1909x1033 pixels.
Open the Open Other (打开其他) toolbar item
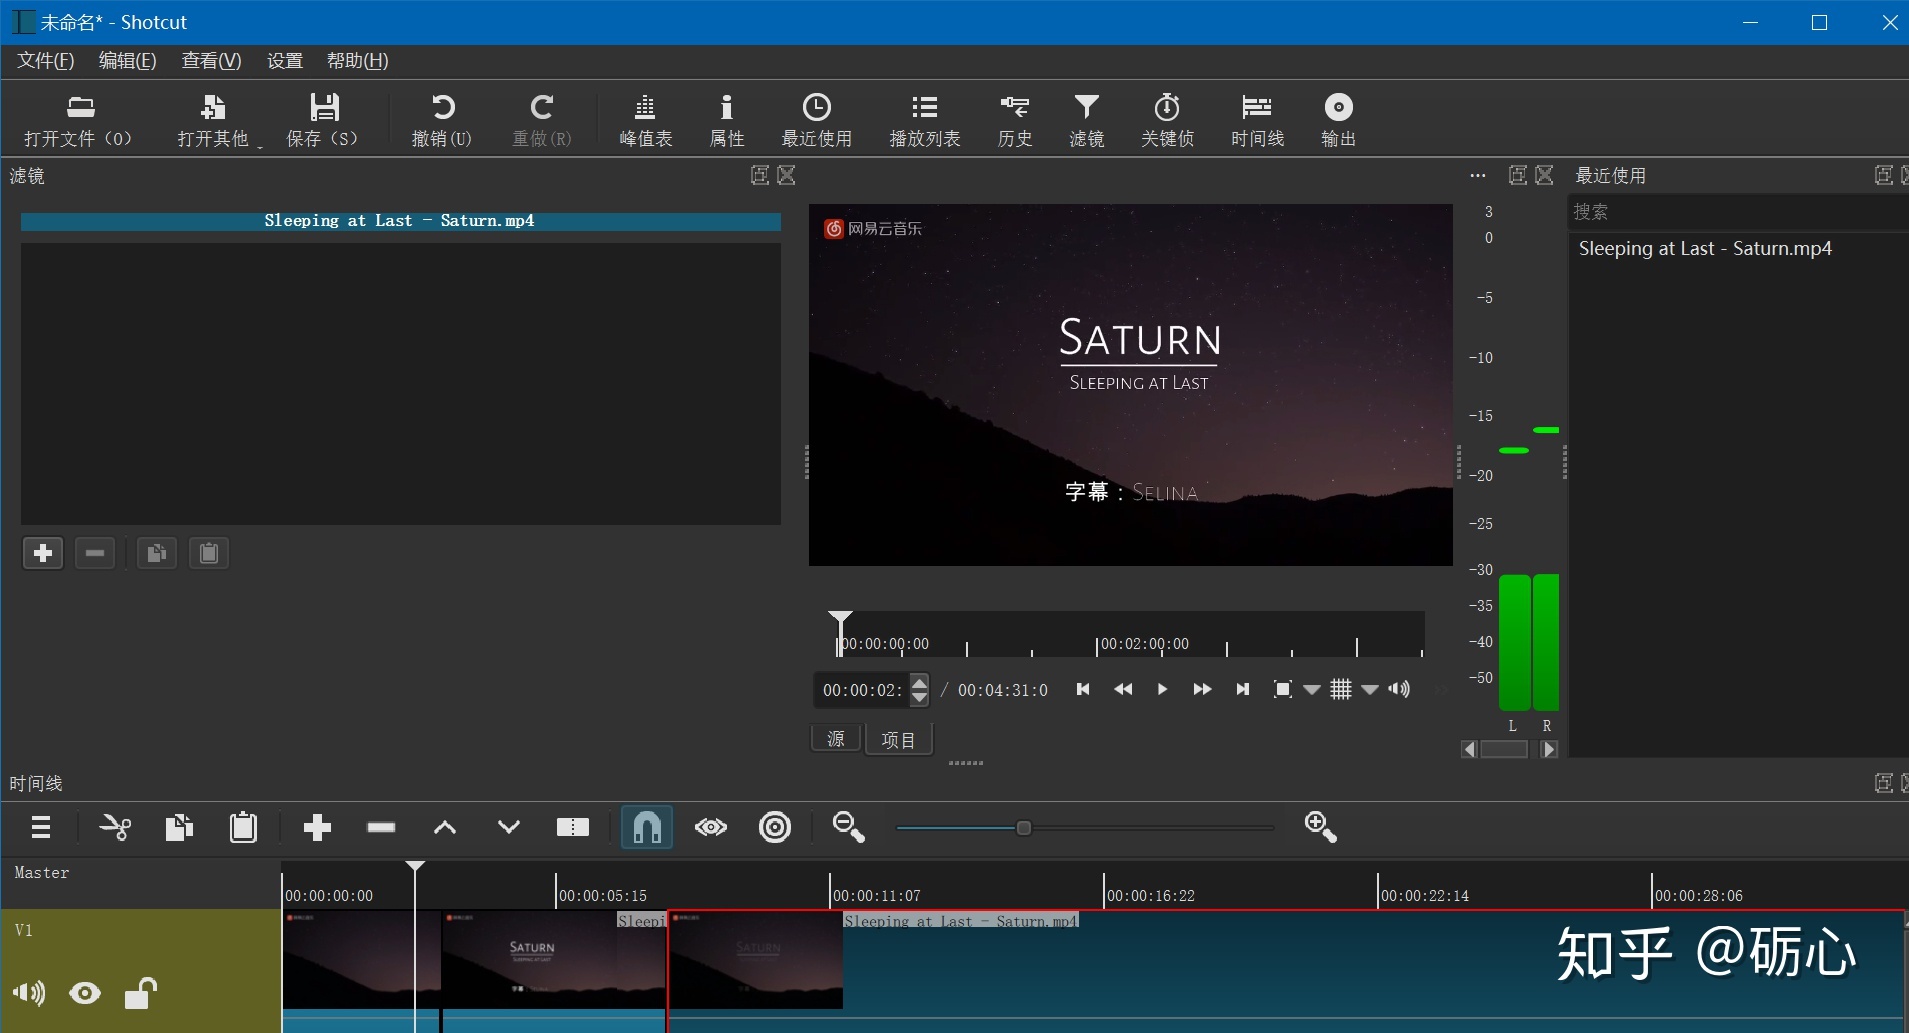point(213,120)
